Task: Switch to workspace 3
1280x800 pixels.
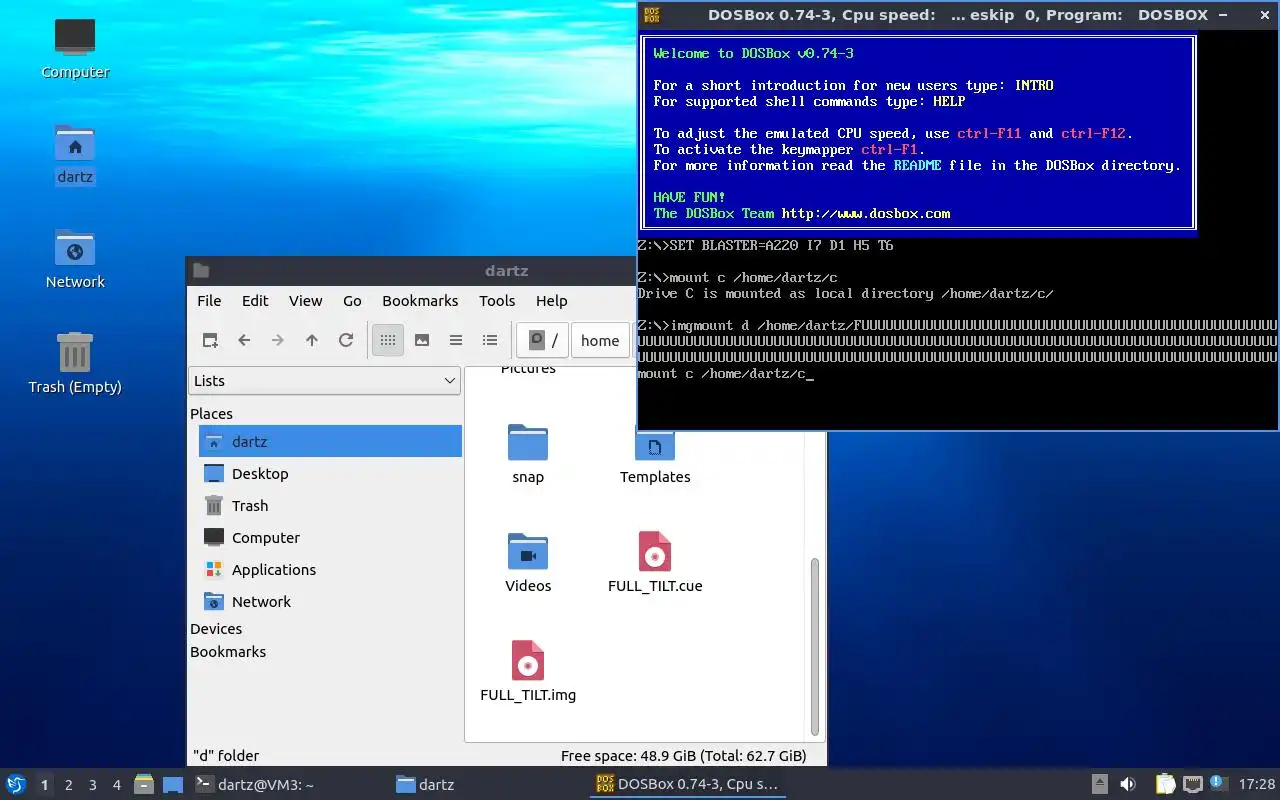Action: point(92,785)
